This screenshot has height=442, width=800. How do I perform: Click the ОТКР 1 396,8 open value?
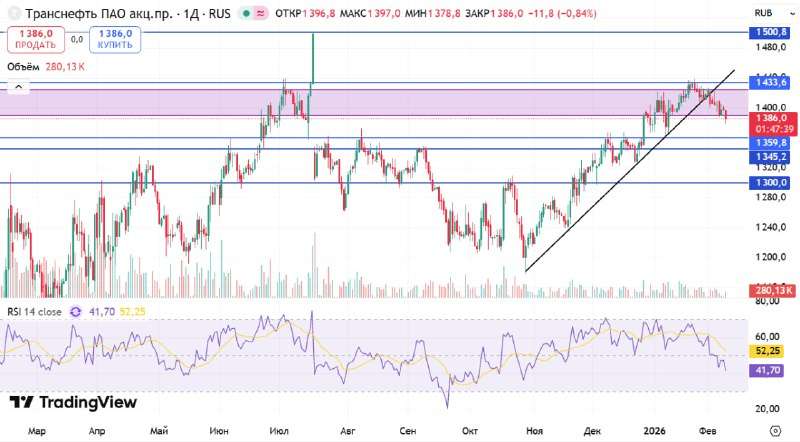pos(305,14)
